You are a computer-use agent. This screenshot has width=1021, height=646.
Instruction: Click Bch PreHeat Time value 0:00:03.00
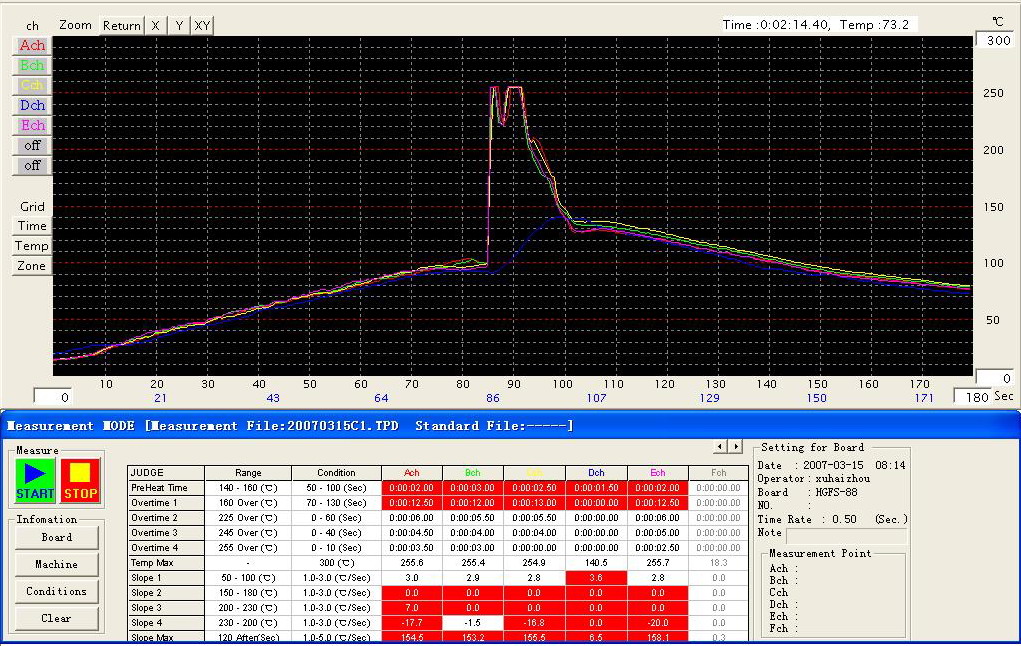pos(473,488)
